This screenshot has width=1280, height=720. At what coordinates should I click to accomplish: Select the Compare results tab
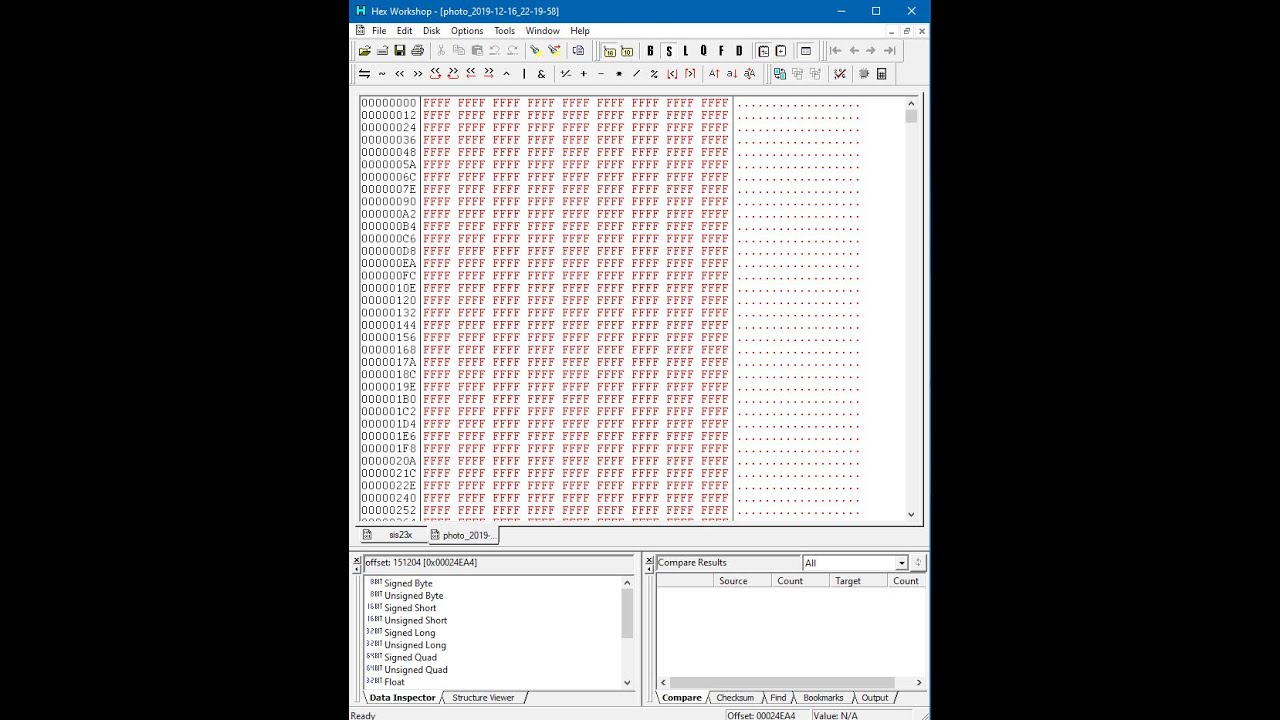(x=682, y=698)
